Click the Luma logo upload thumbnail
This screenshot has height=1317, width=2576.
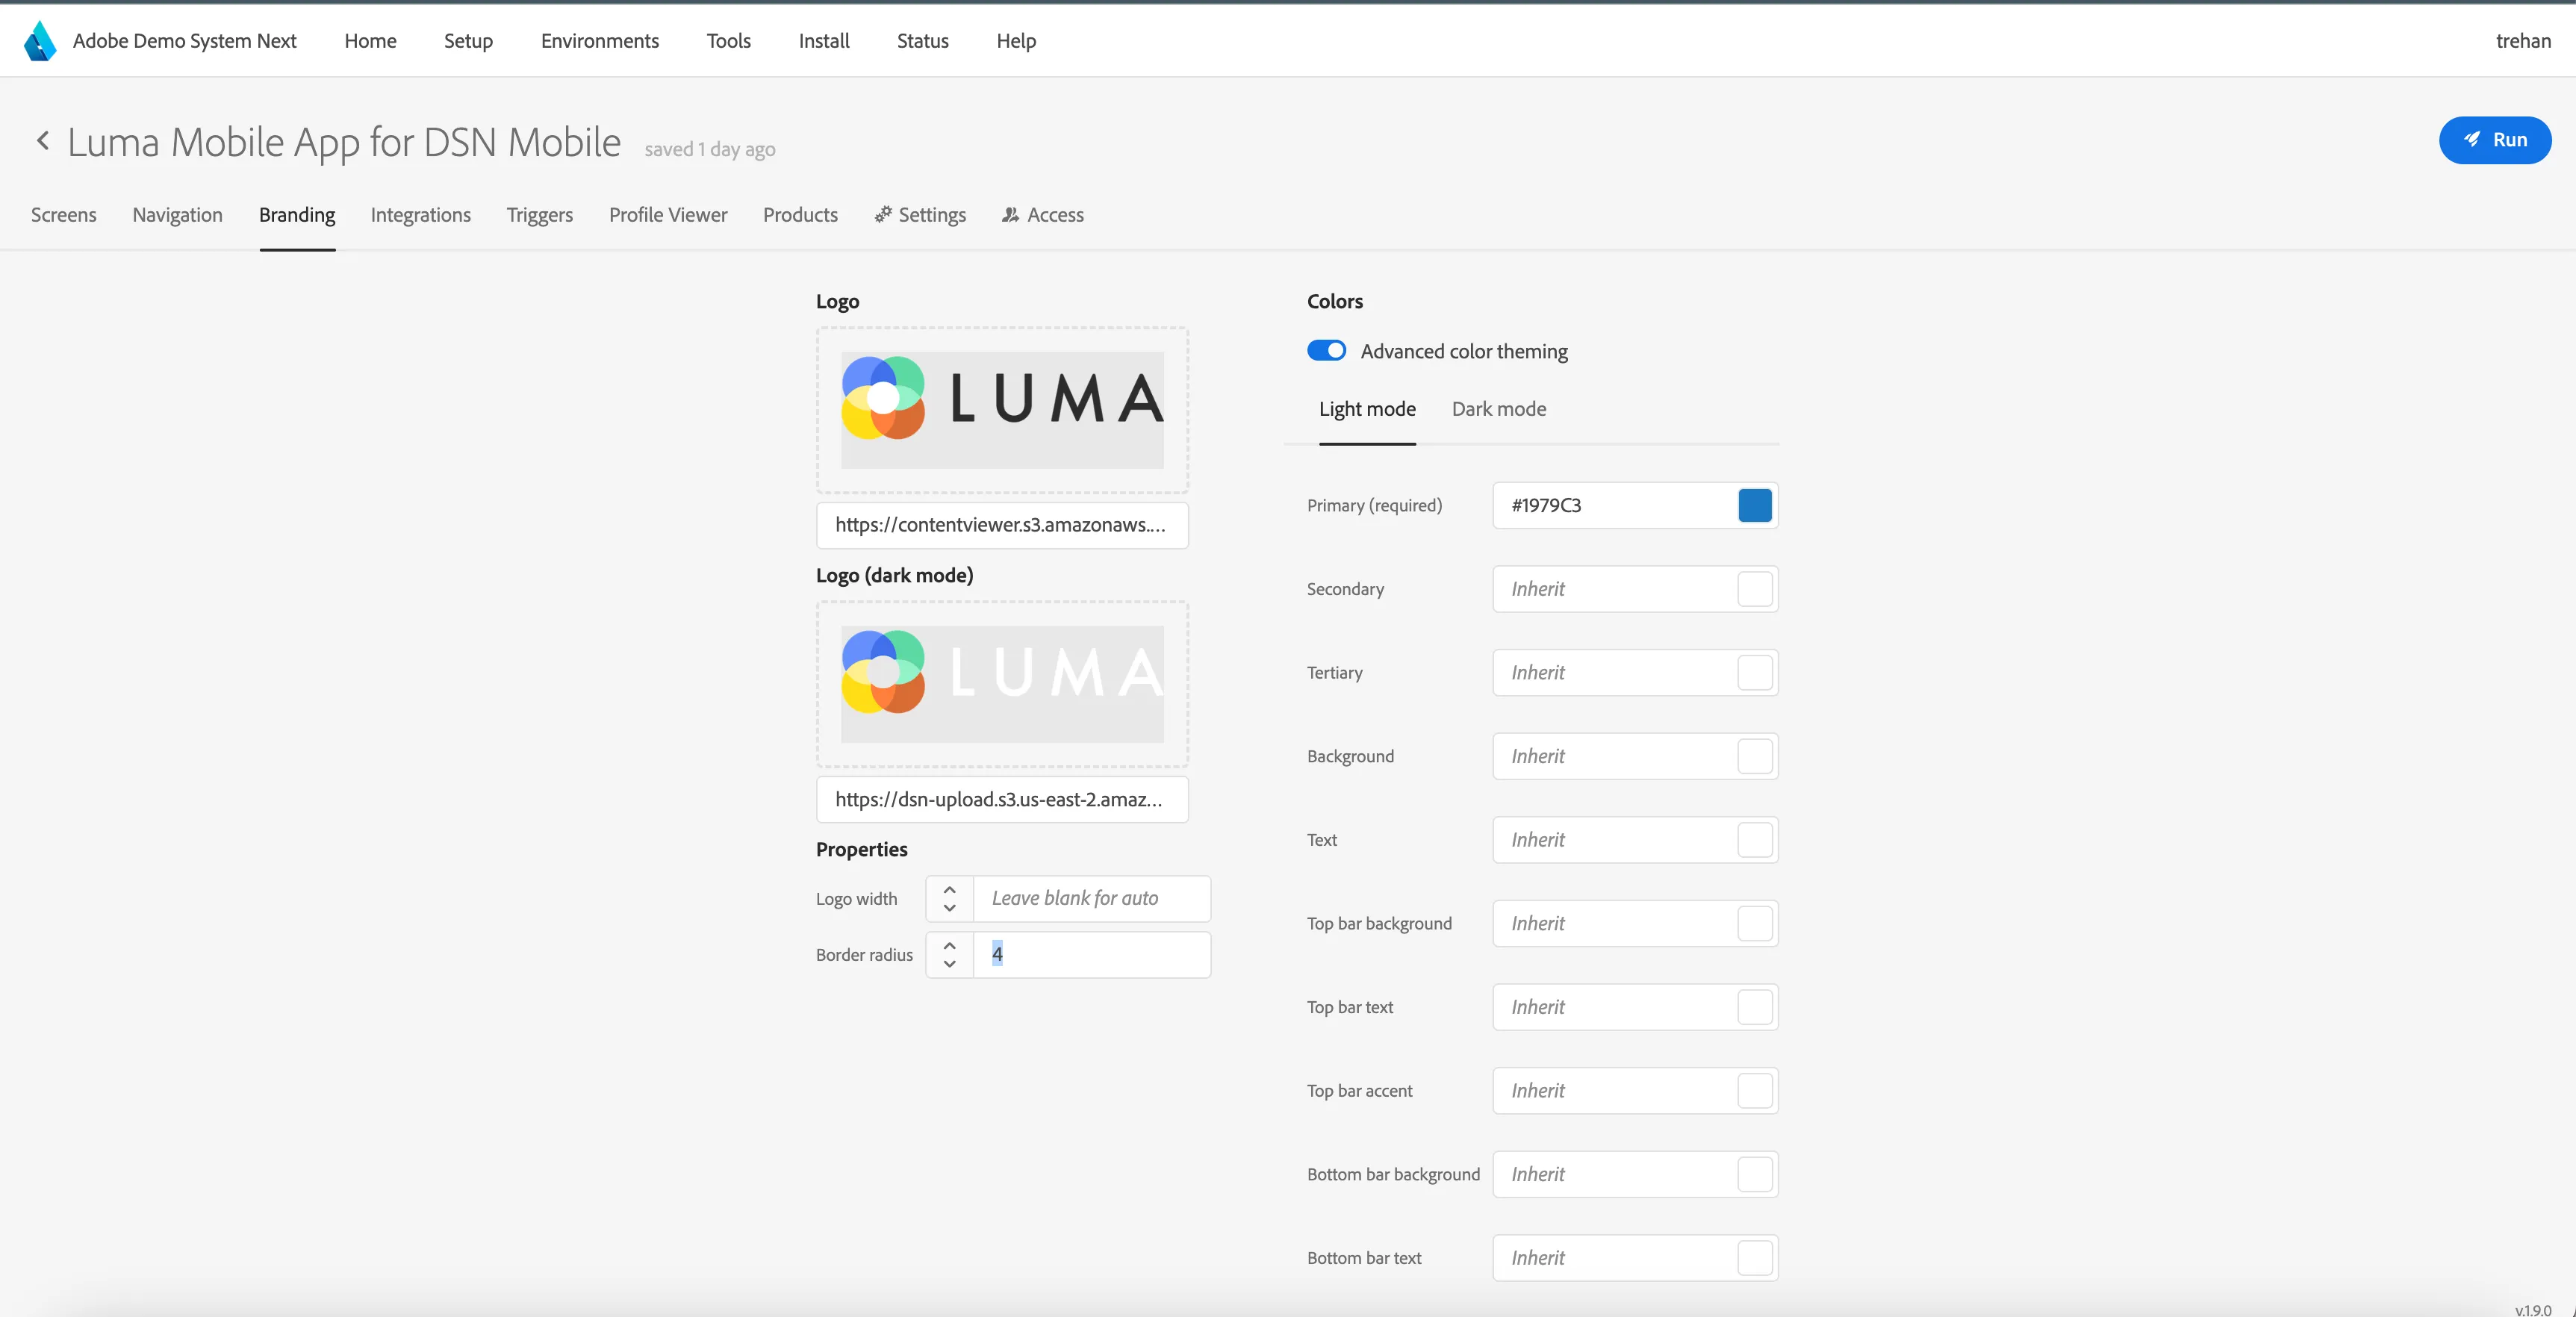(x=1002, y=410)
